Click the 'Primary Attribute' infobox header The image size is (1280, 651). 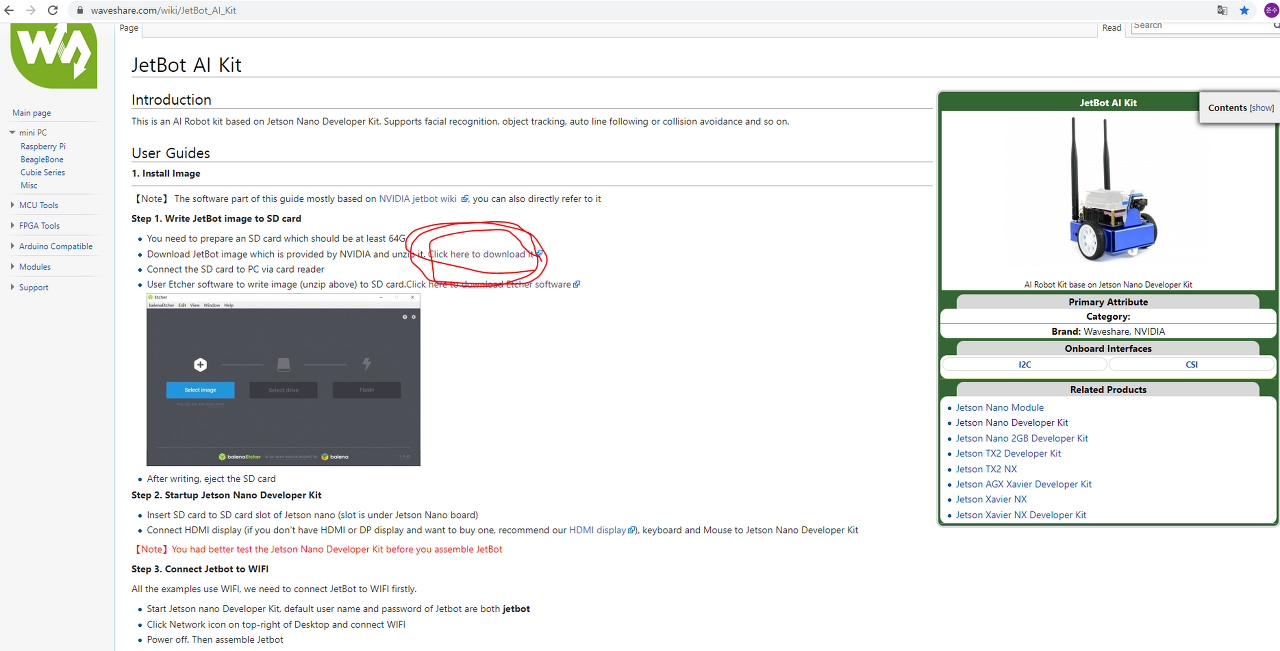pos(1108,302)
